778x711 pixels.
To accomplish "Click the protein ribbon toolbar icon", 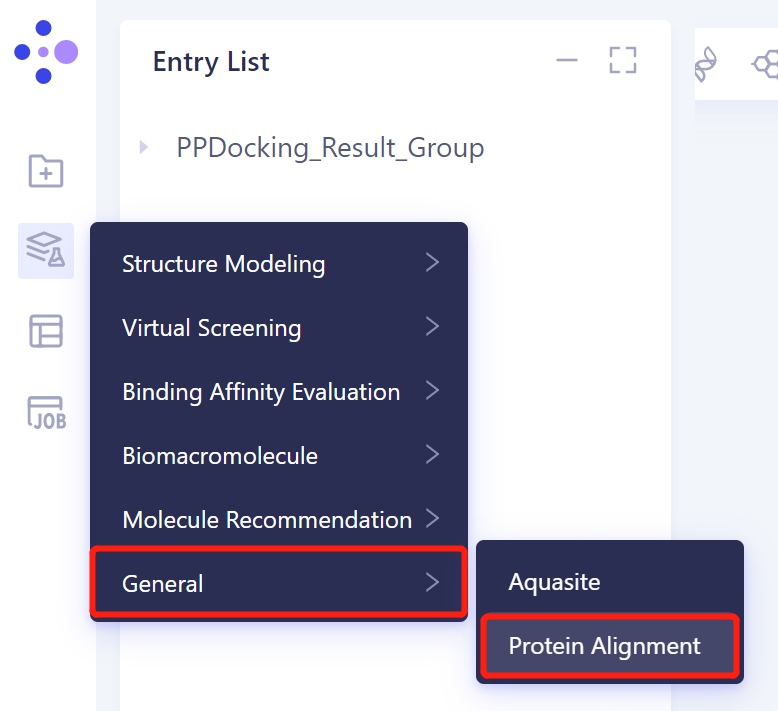I will tap(706, 64).
